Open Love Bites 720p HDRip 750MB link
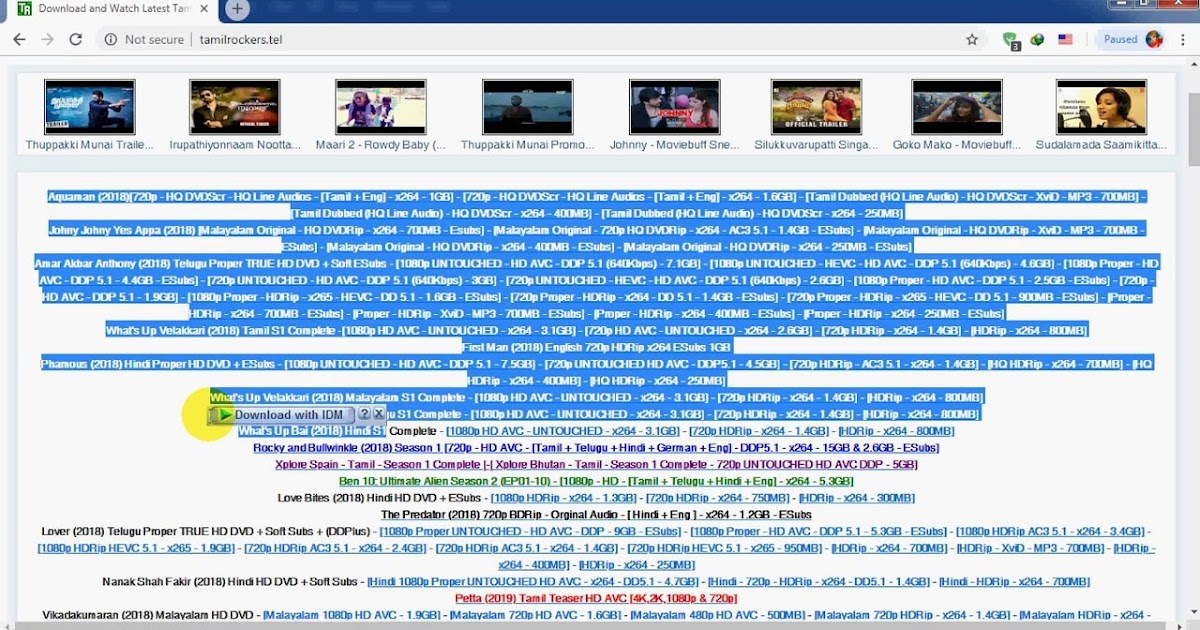Viewport: 1200px width, 630px height. tap(718, 498)
